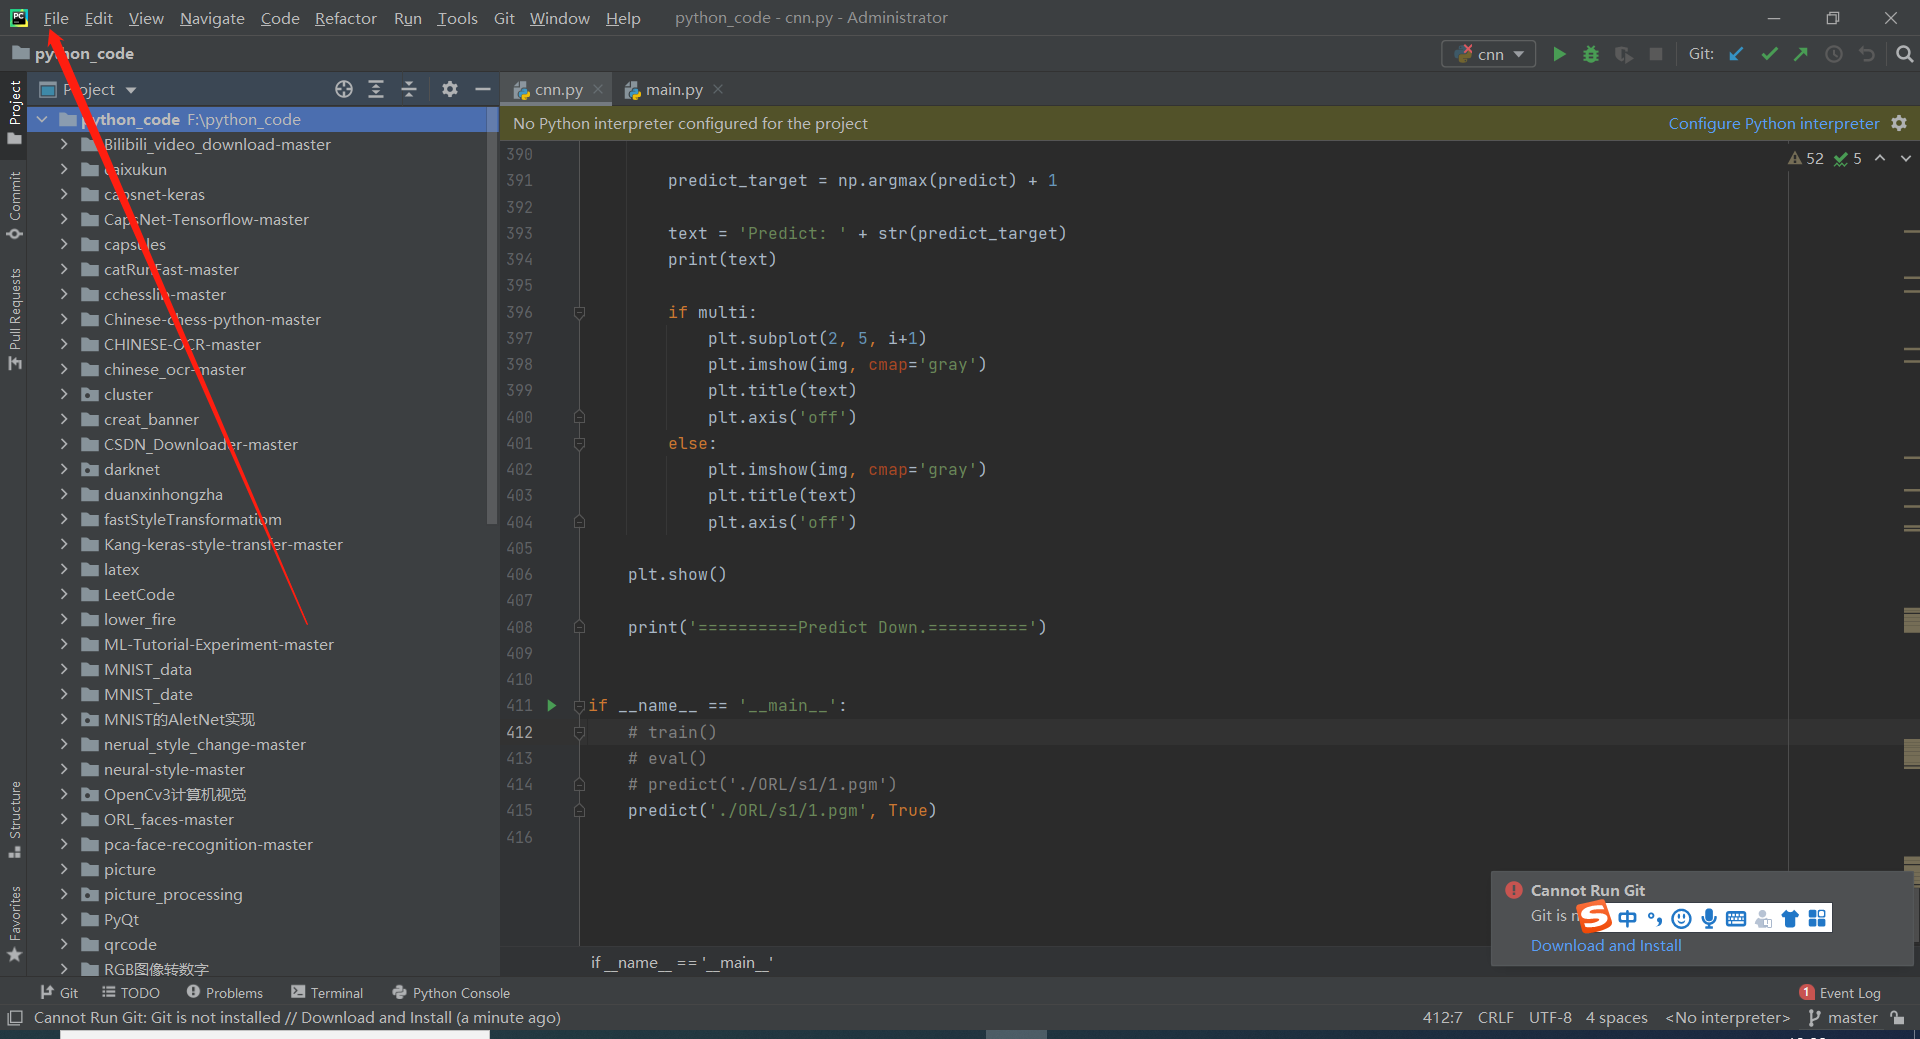
Task: Expand capsnet-keras folder
Action: [x=64, y=194]
